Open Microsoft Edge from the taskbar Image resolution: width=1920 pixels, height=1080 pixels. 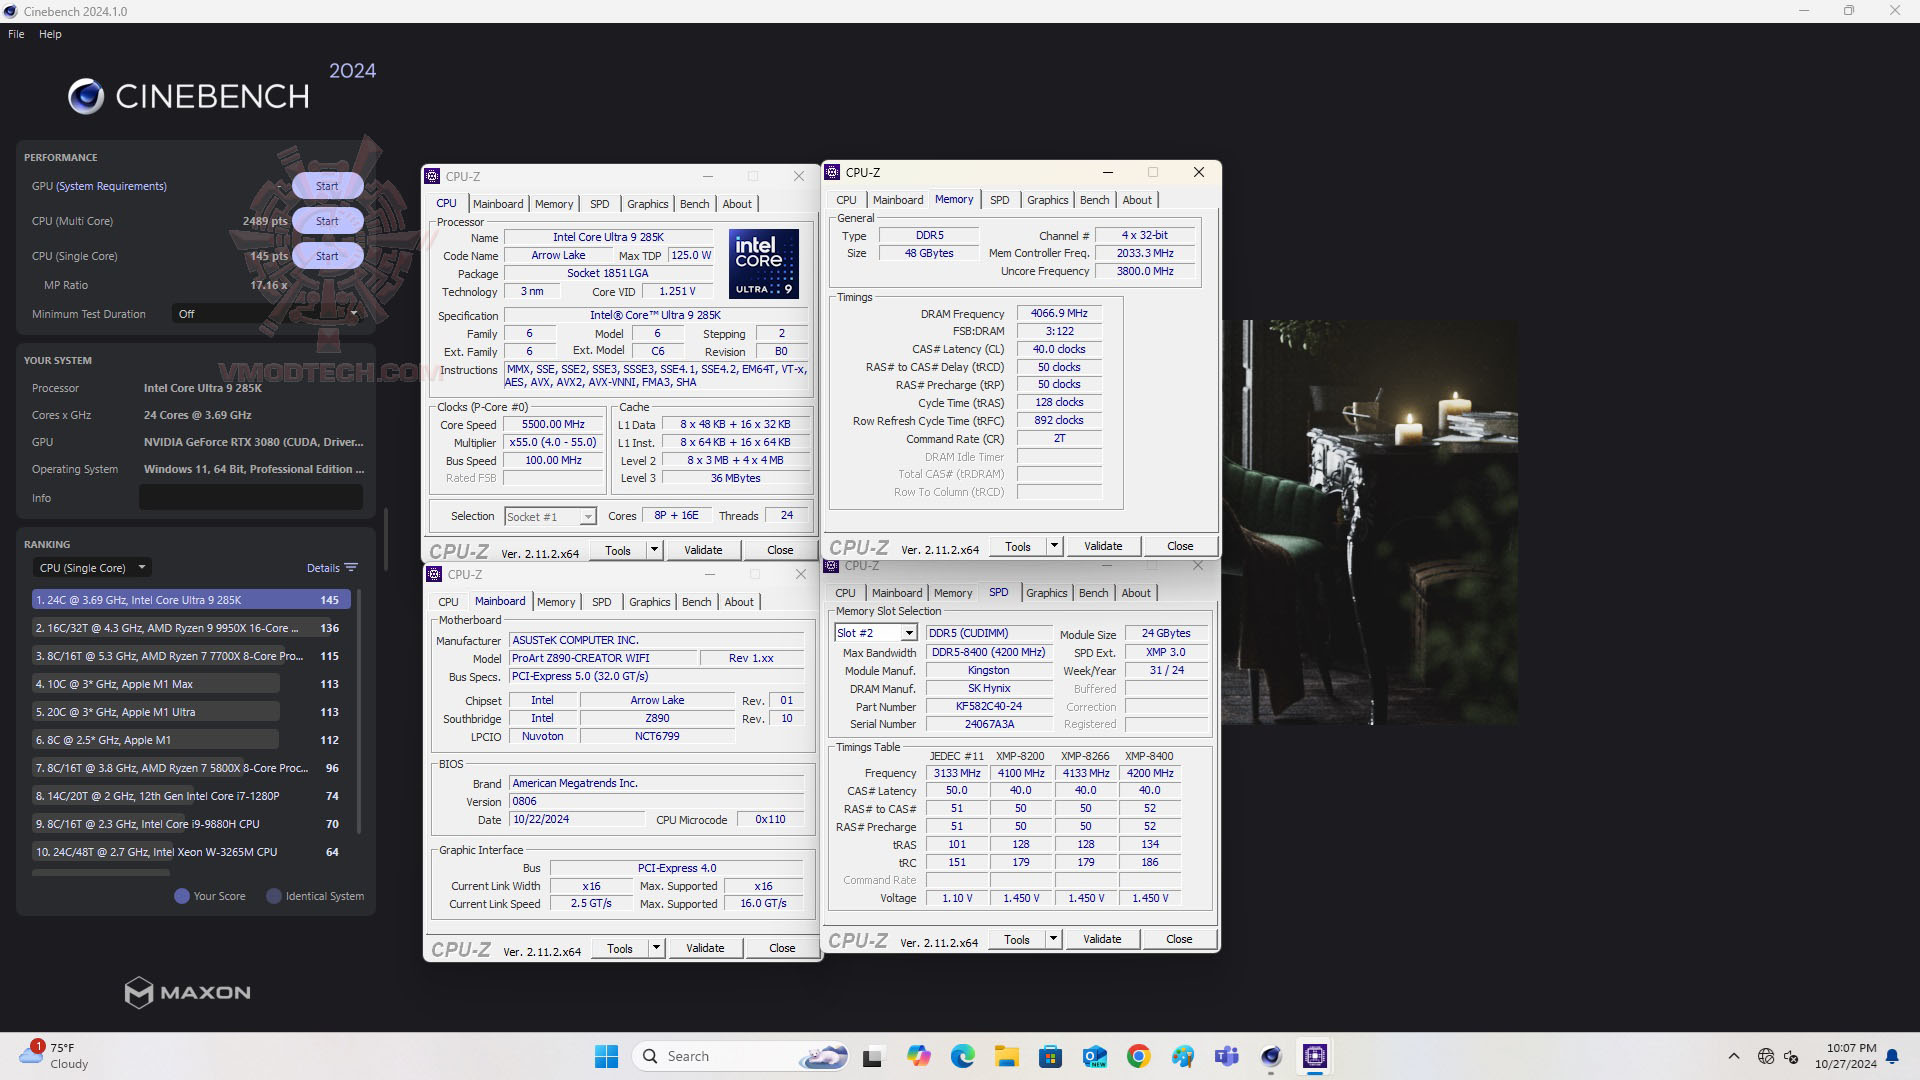pyautogui.click(x=962, y=1056)
